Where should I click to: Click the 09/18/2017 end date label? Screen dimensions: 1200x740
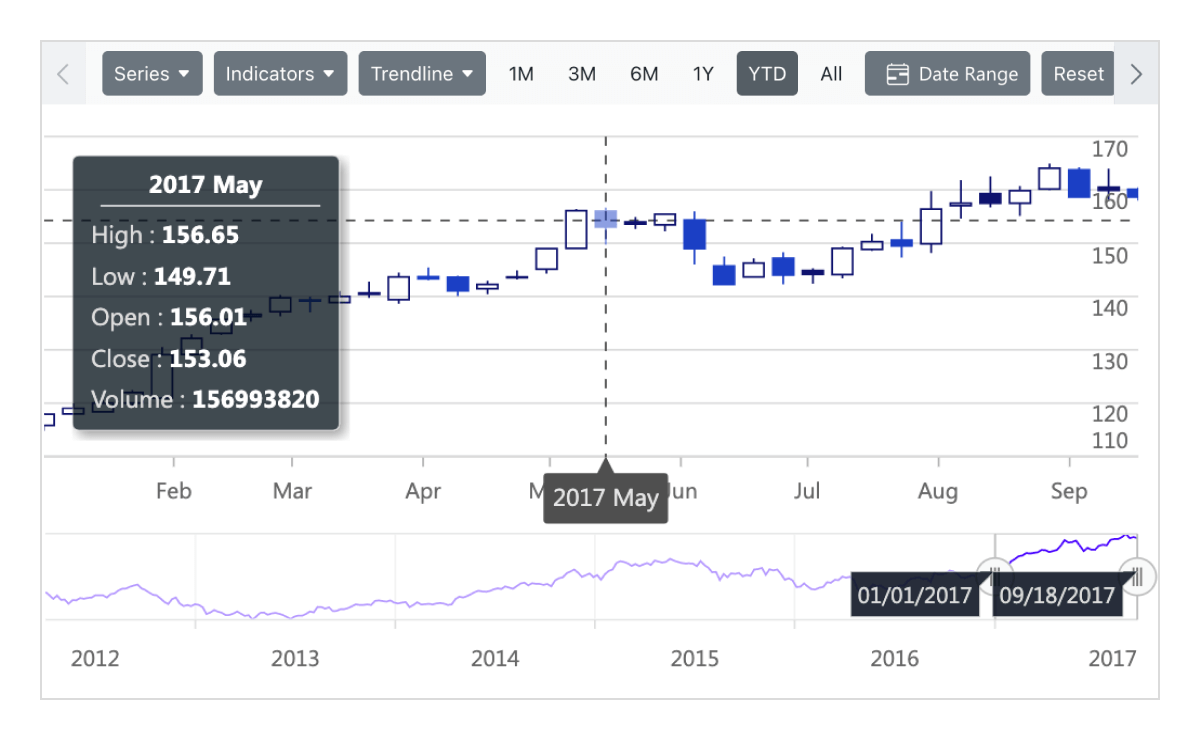tap(1057, 595)
